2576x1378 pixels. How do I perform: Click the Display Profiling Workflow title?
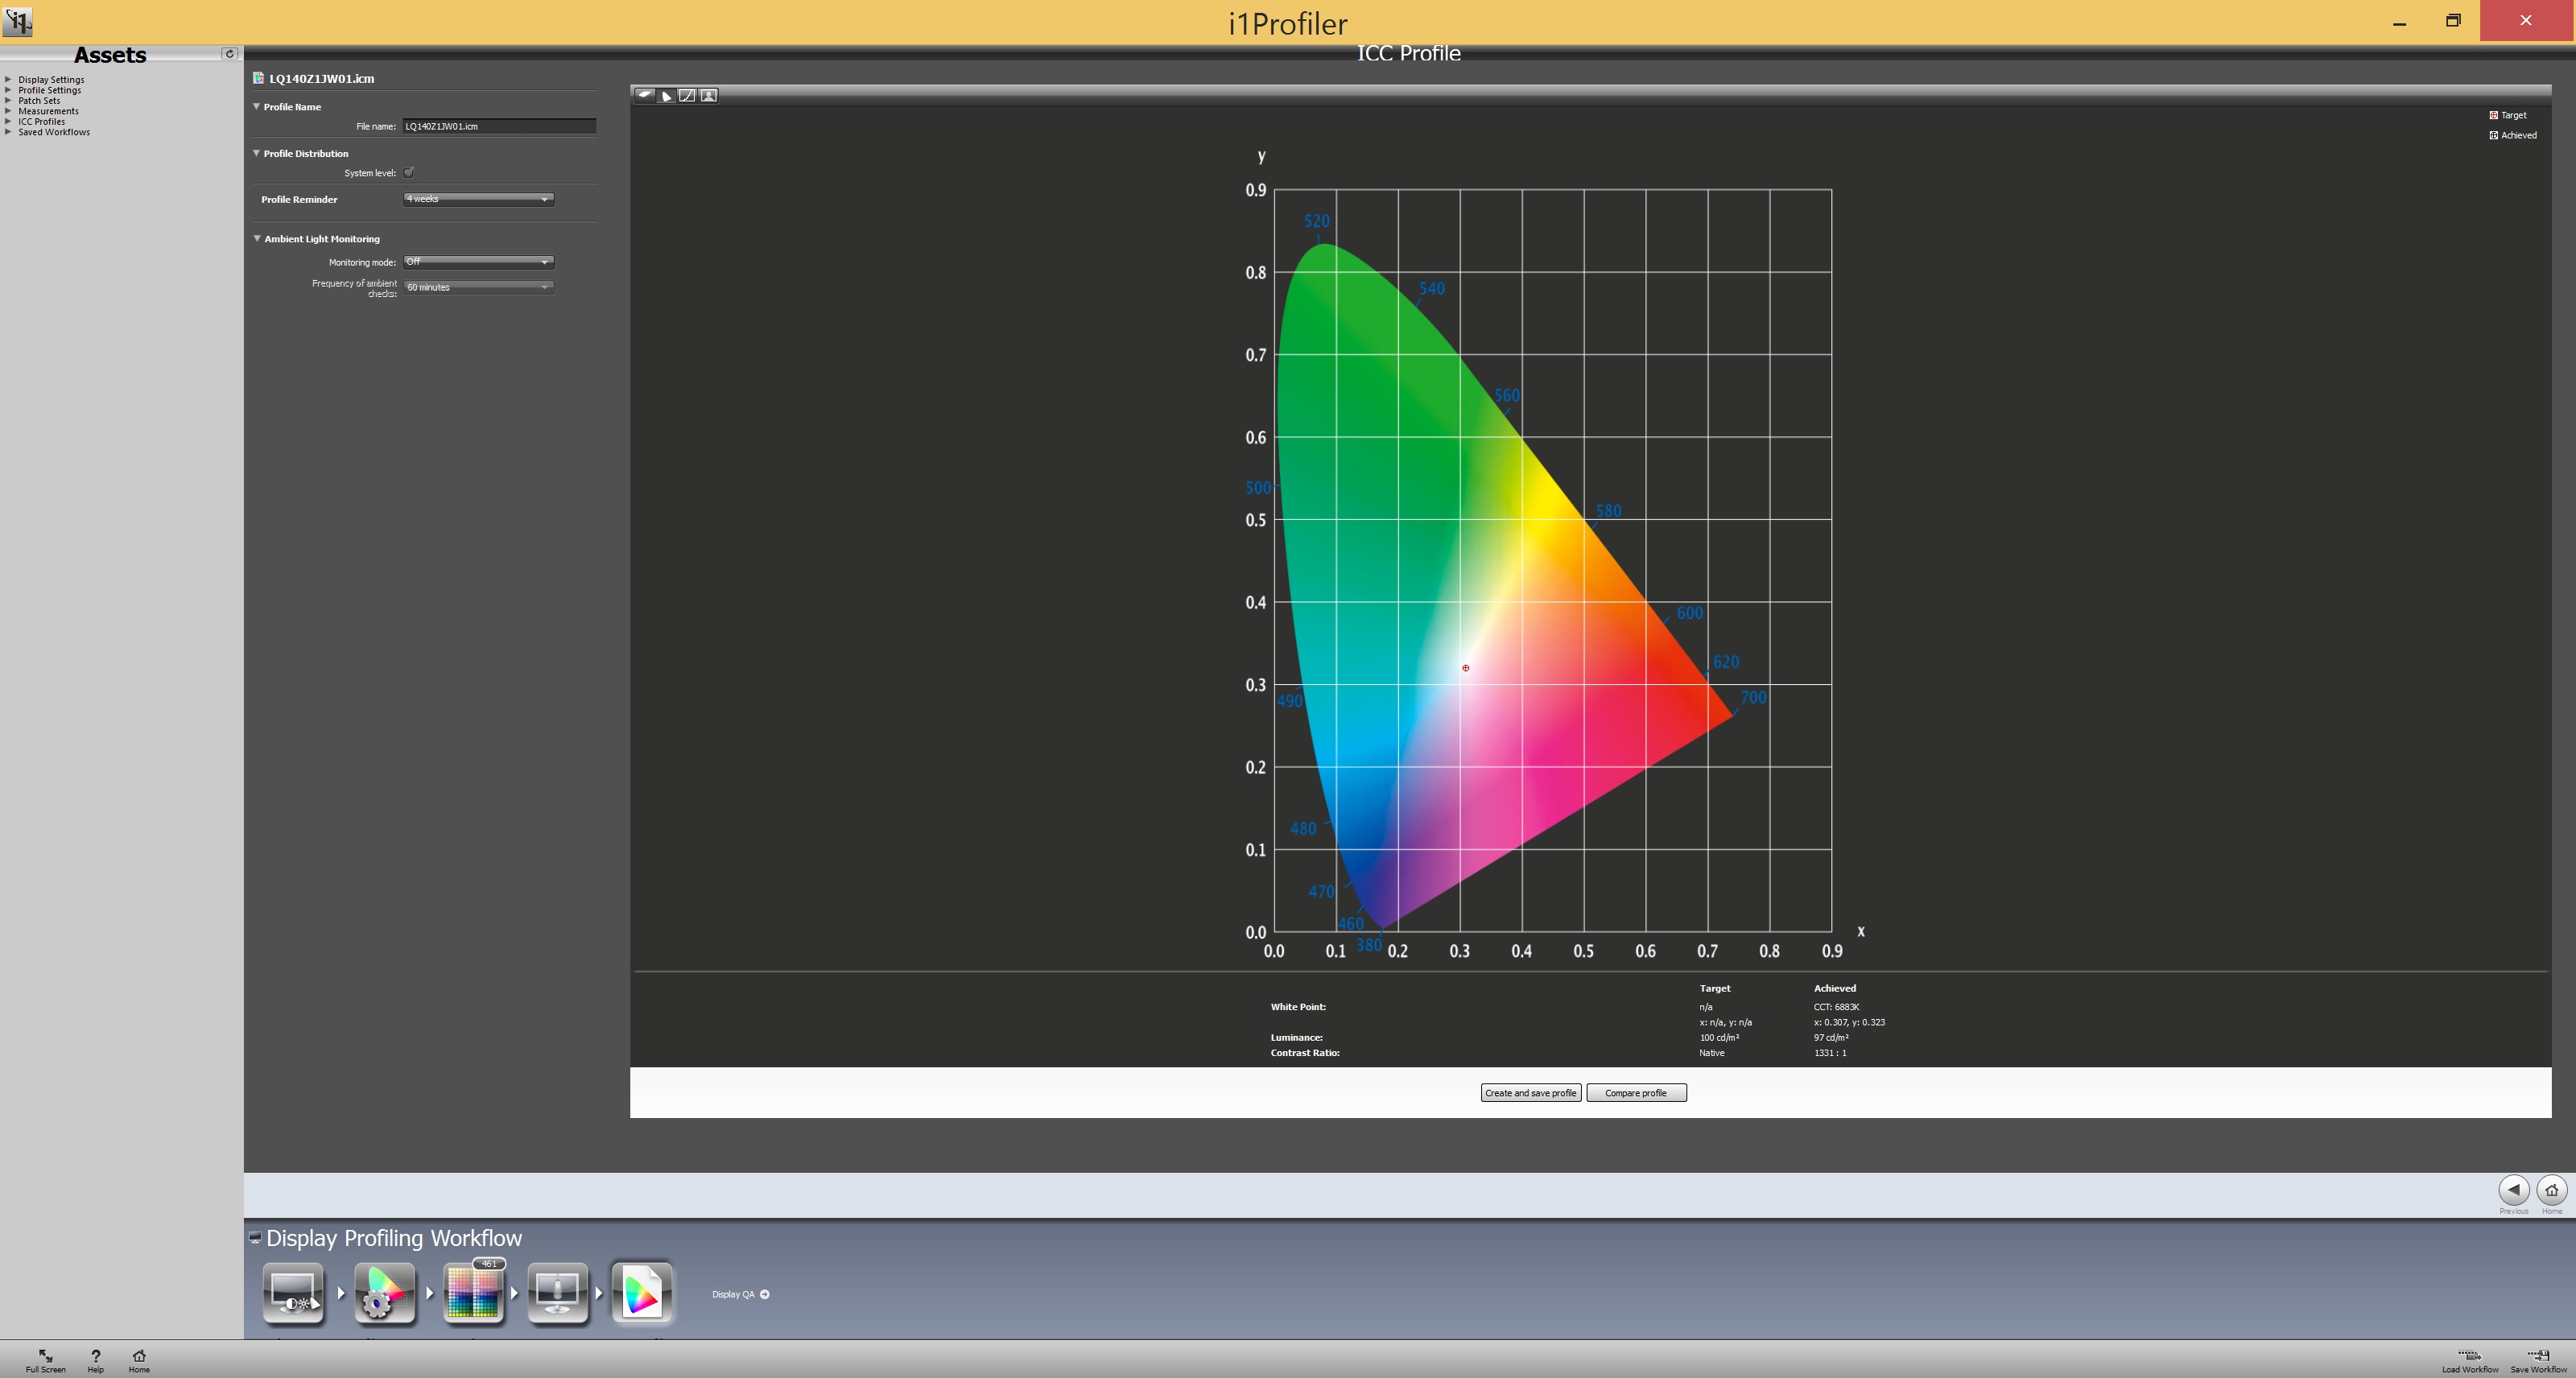(394, 1238)
